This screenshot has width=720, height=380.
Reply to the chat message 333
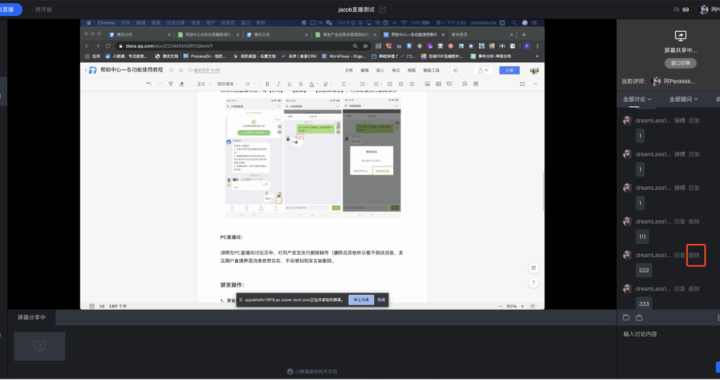[x=680, y=289]
